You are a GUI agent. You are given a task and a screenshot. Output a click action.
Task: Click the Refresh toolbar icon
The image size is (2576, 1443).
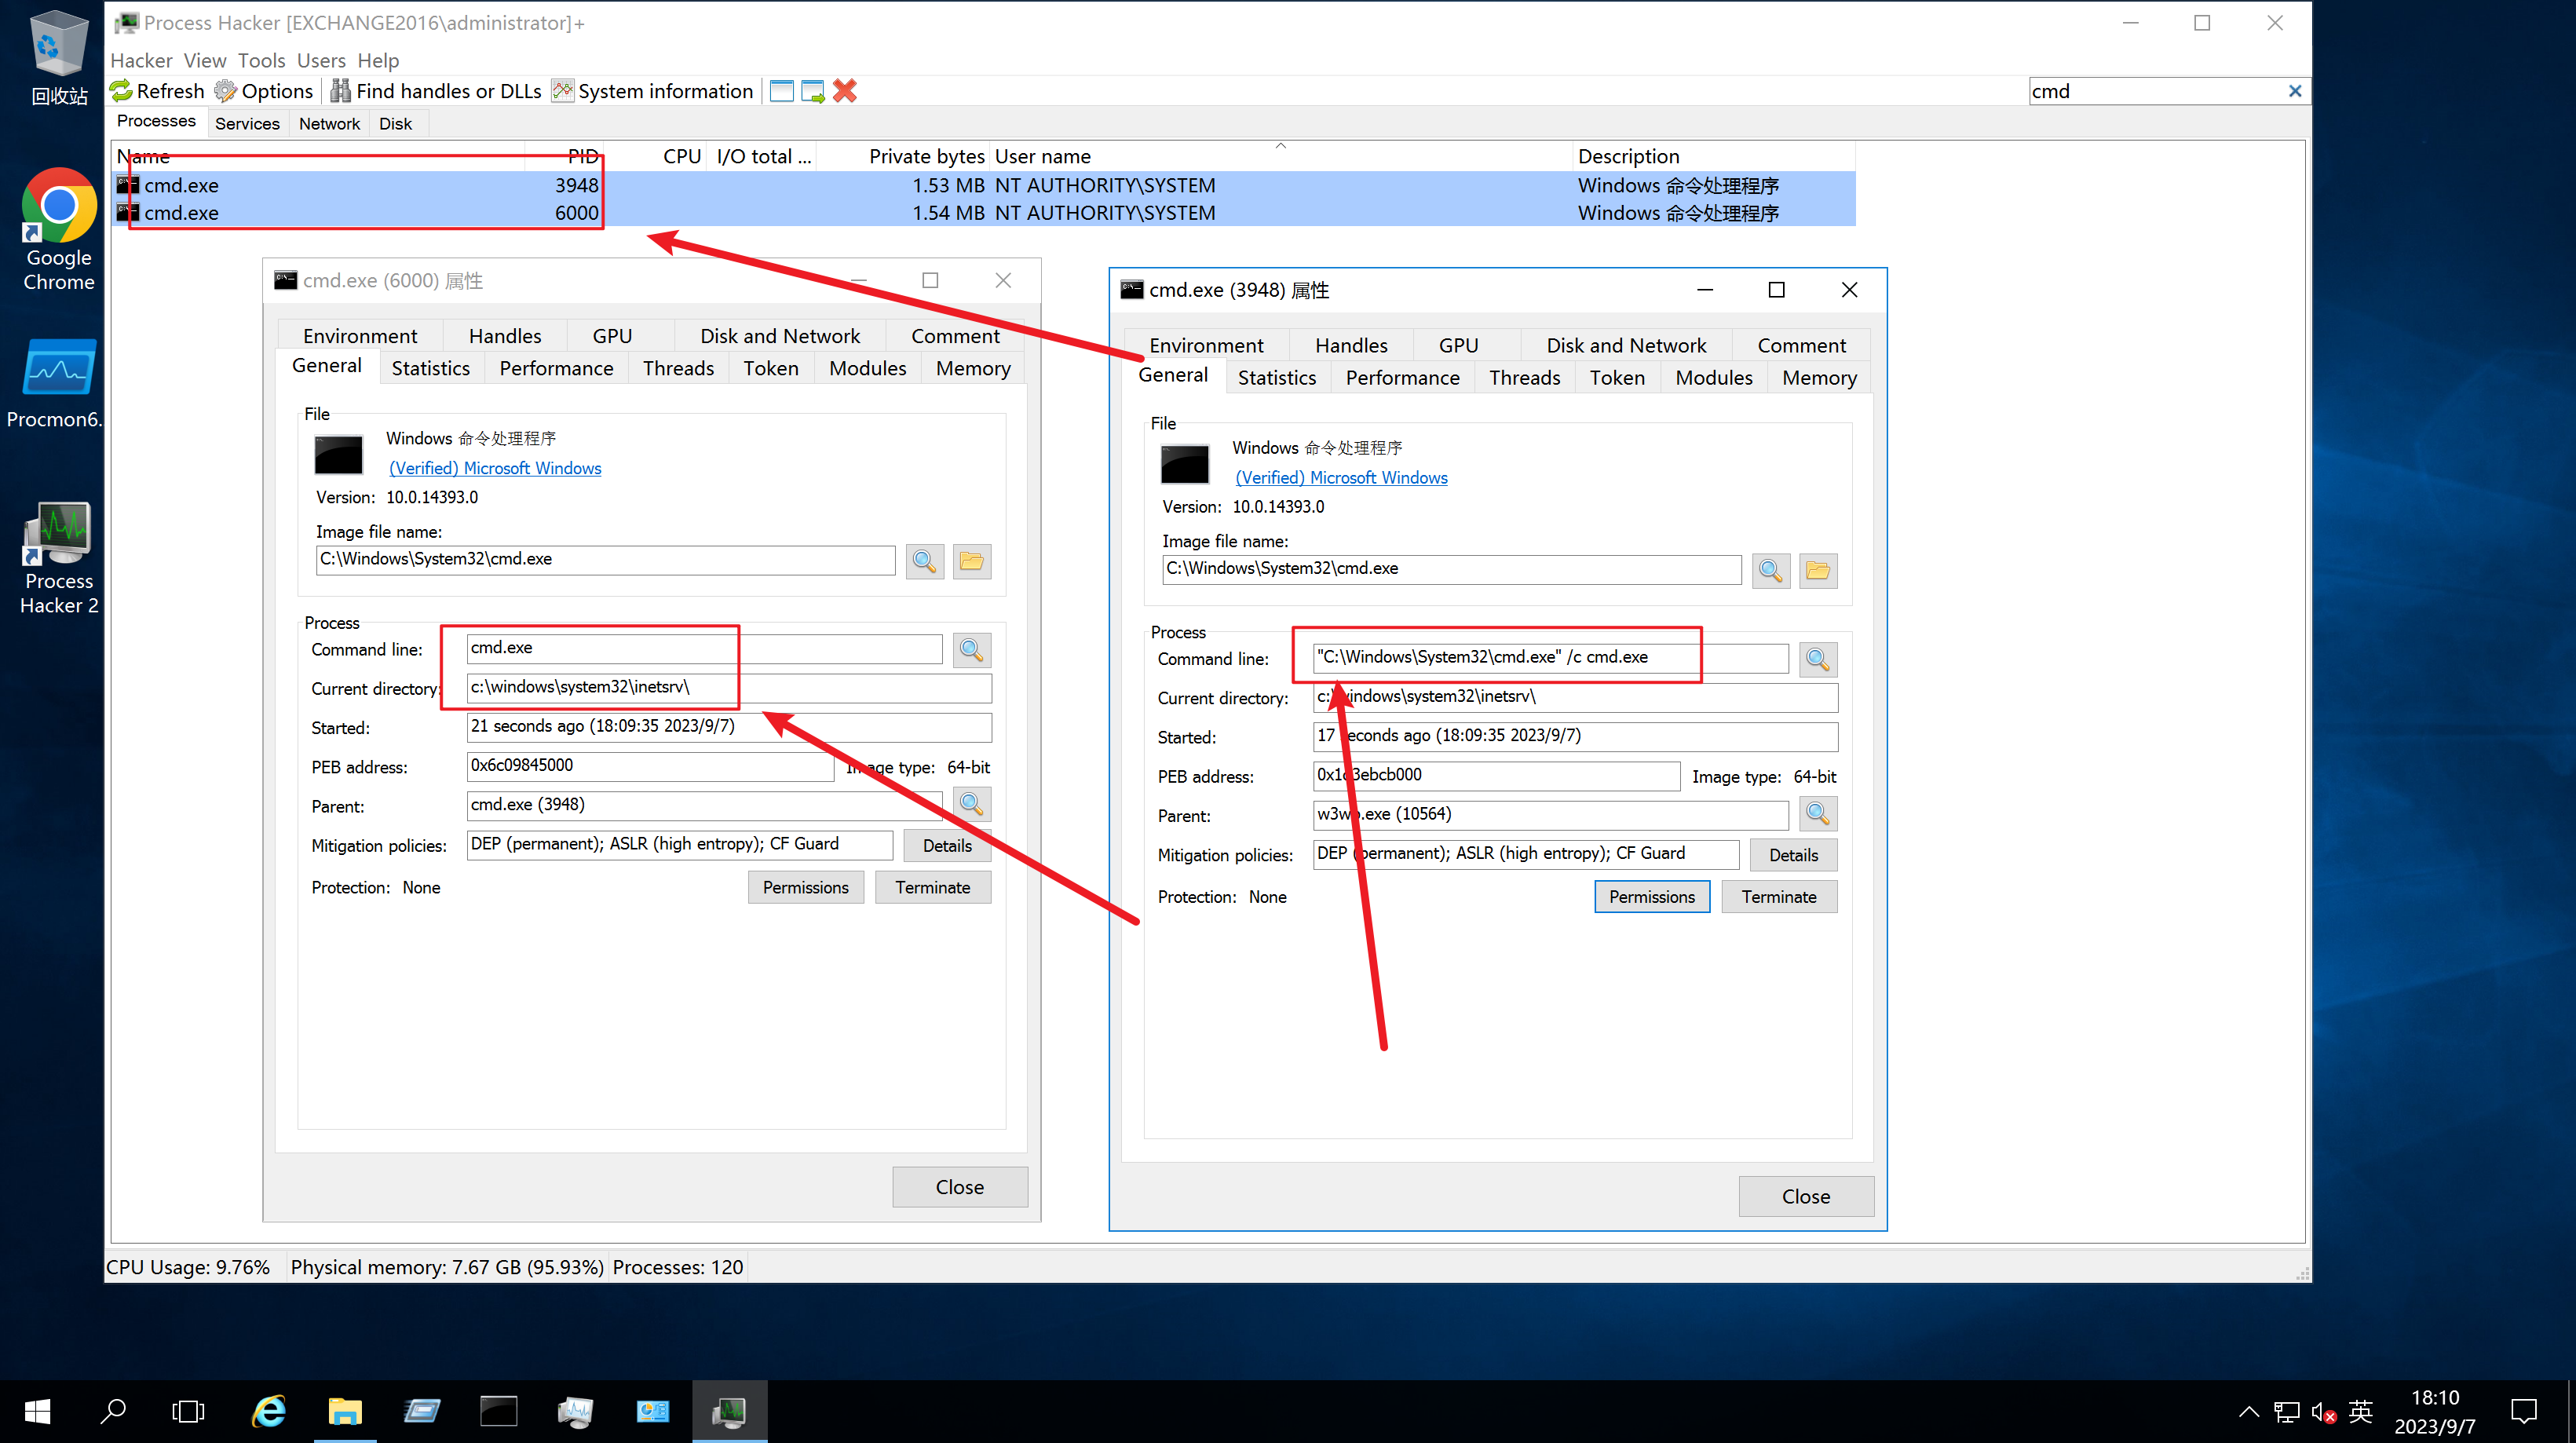(122, 91)
